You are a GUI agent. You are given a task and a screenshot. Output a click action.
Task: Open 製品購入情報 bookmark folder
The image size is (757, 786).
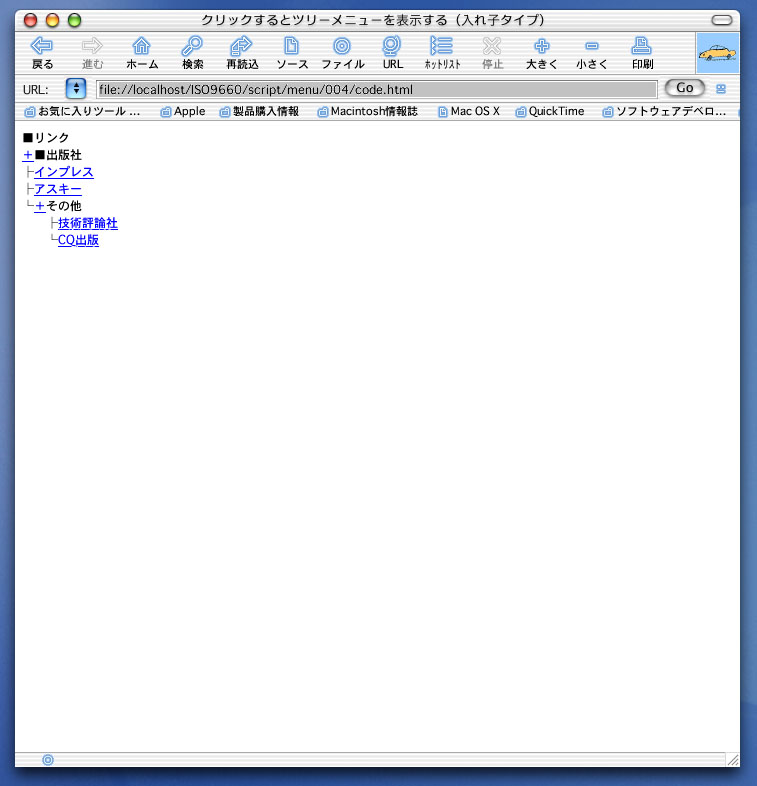coord(259,111)
